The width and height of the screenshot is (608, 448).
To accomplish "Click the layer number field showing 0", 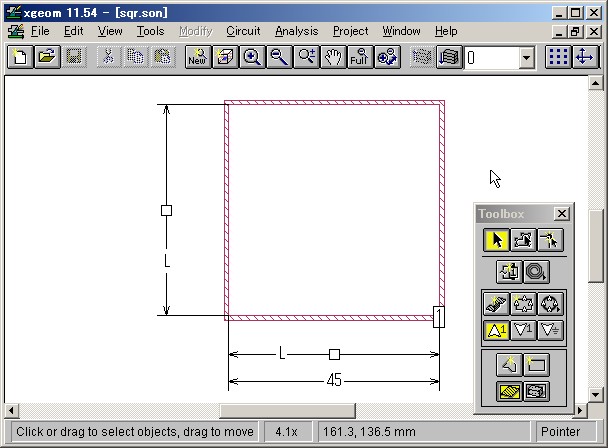I will coord(491,58).
